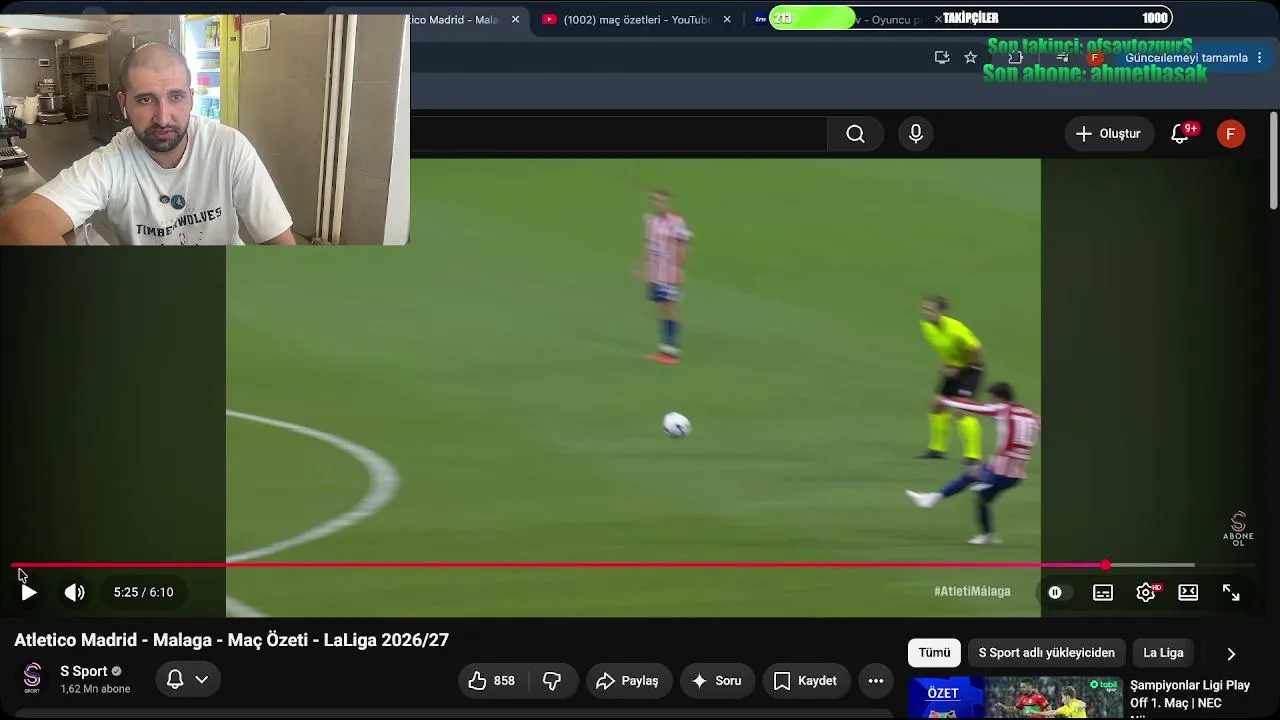Like the video with 858 likes

pos(492,681)
